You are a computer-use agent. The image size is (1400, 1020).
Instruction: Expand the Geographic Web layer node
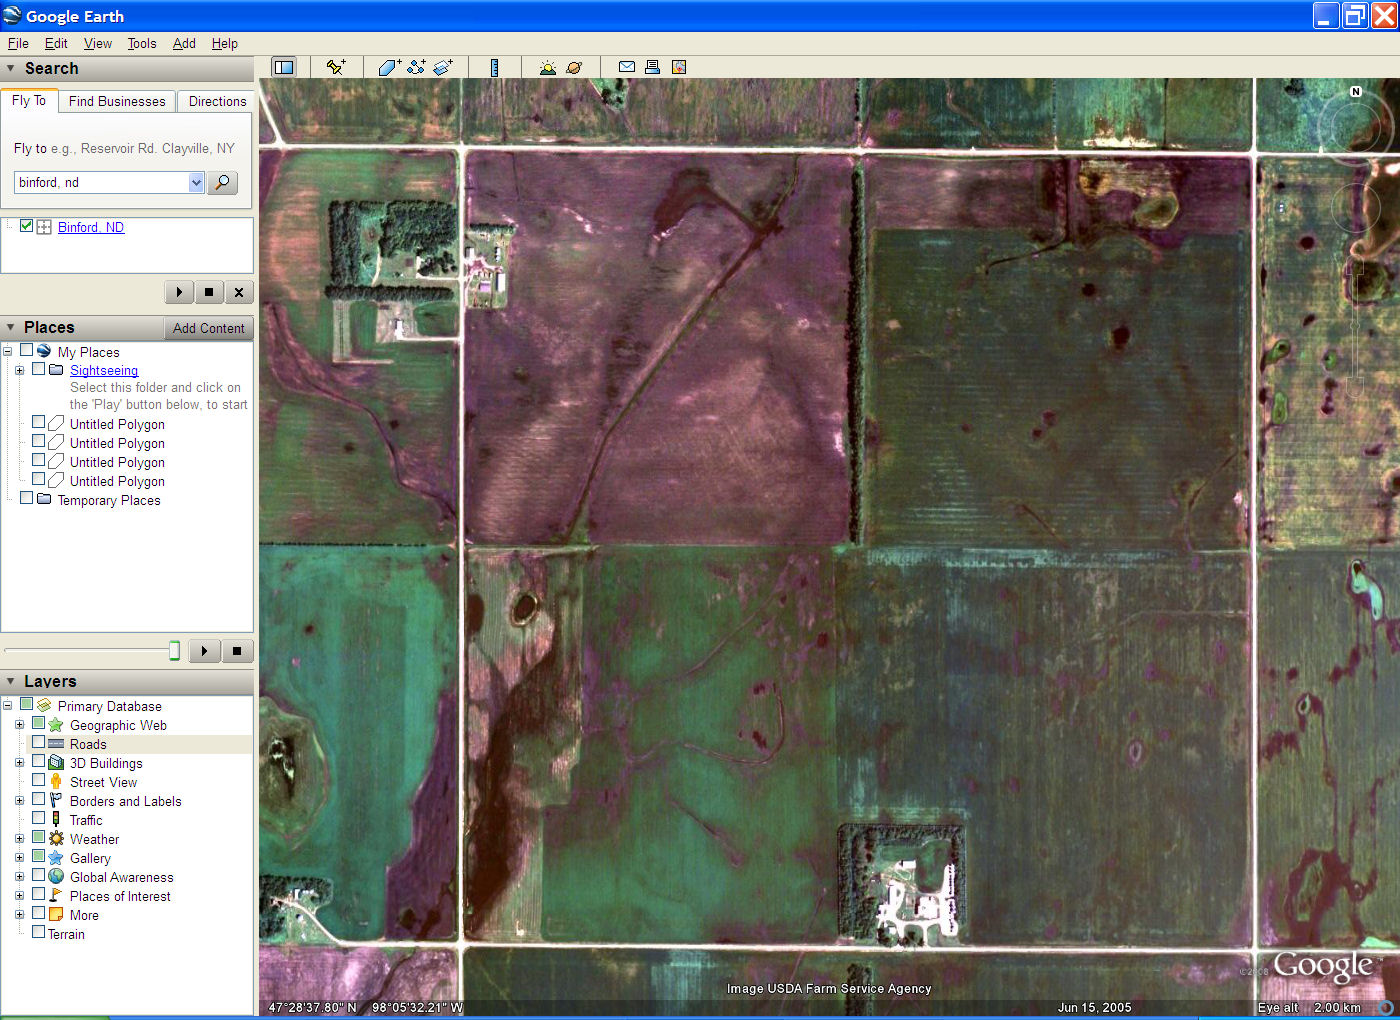[x=19, y=725]
